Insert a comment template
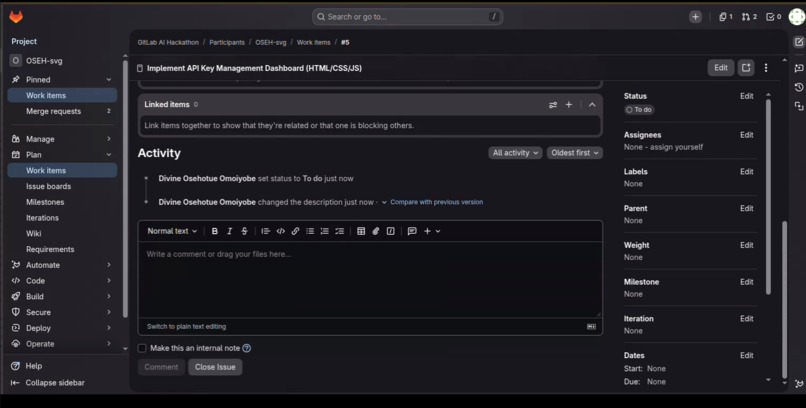Image resolution: width=806 pixels, height=408 pixels. 412,231
